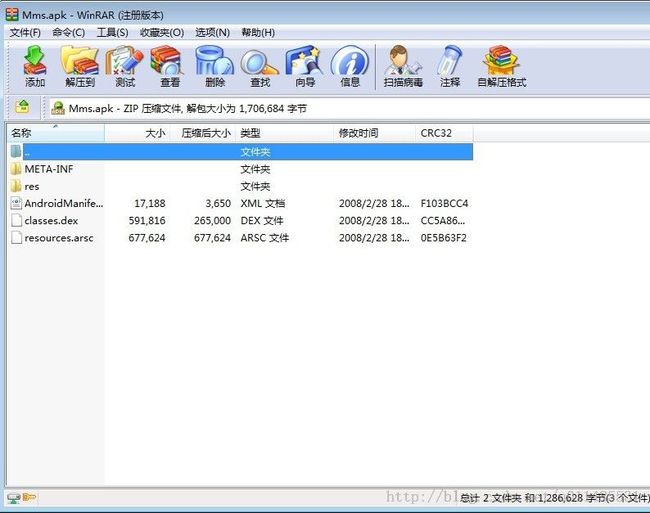Image resolution: width=650 pixels, height=513 pixels.
Task: Click packed size value 265,000
Action: click(x=212, y=221)
